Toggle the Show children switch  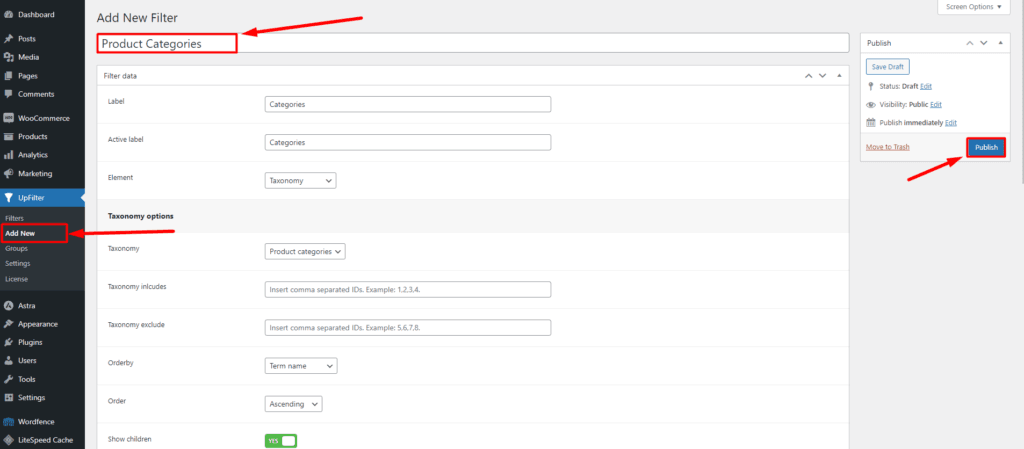[281, 440]
